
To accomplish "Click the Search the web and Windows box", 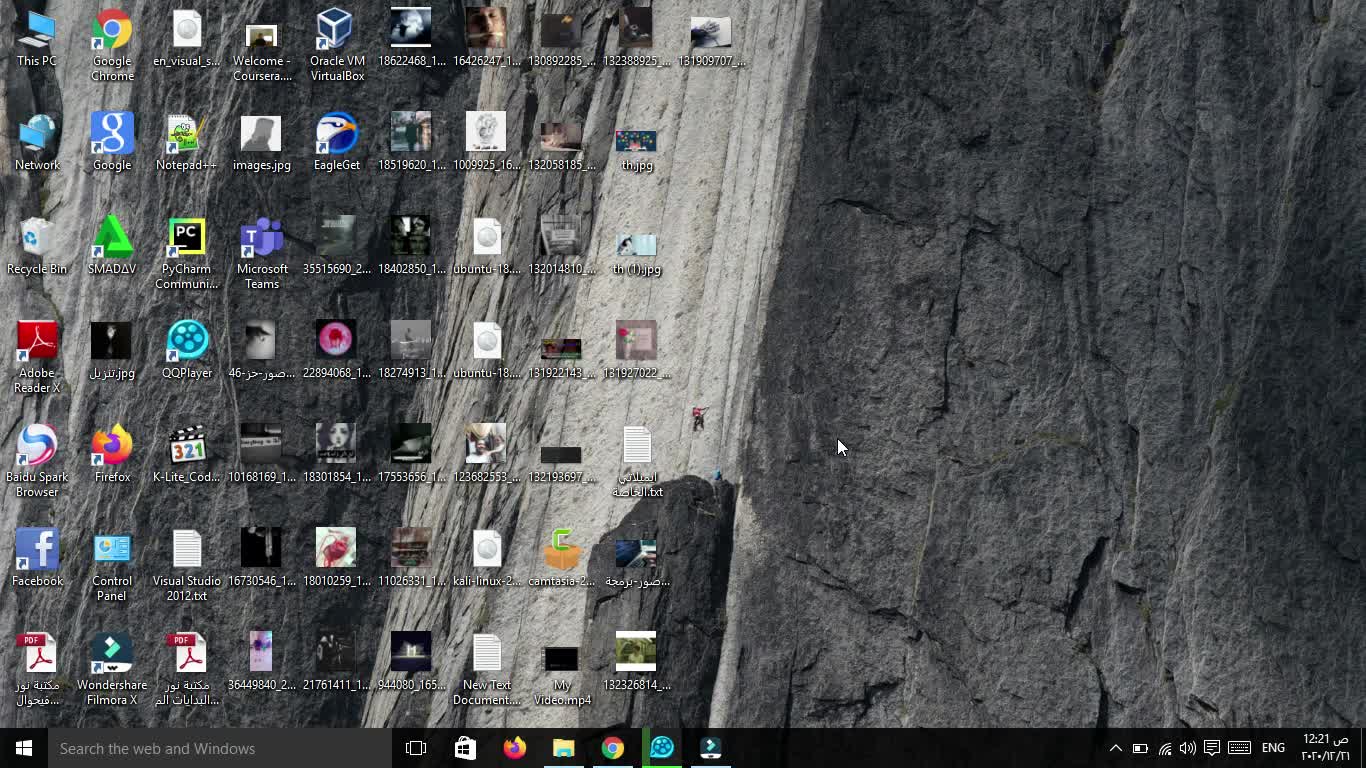I will (220, 748).
